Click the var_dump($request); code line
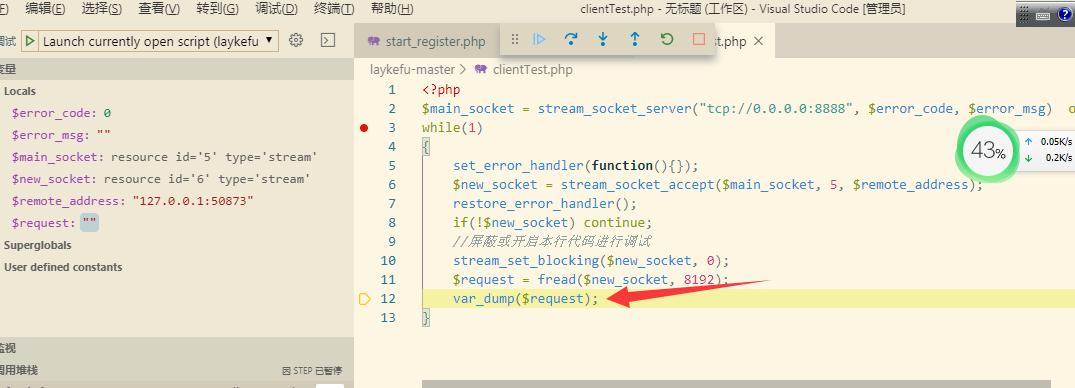The height and width of the screenshot is (388, 1075). [x=526, y=299]
